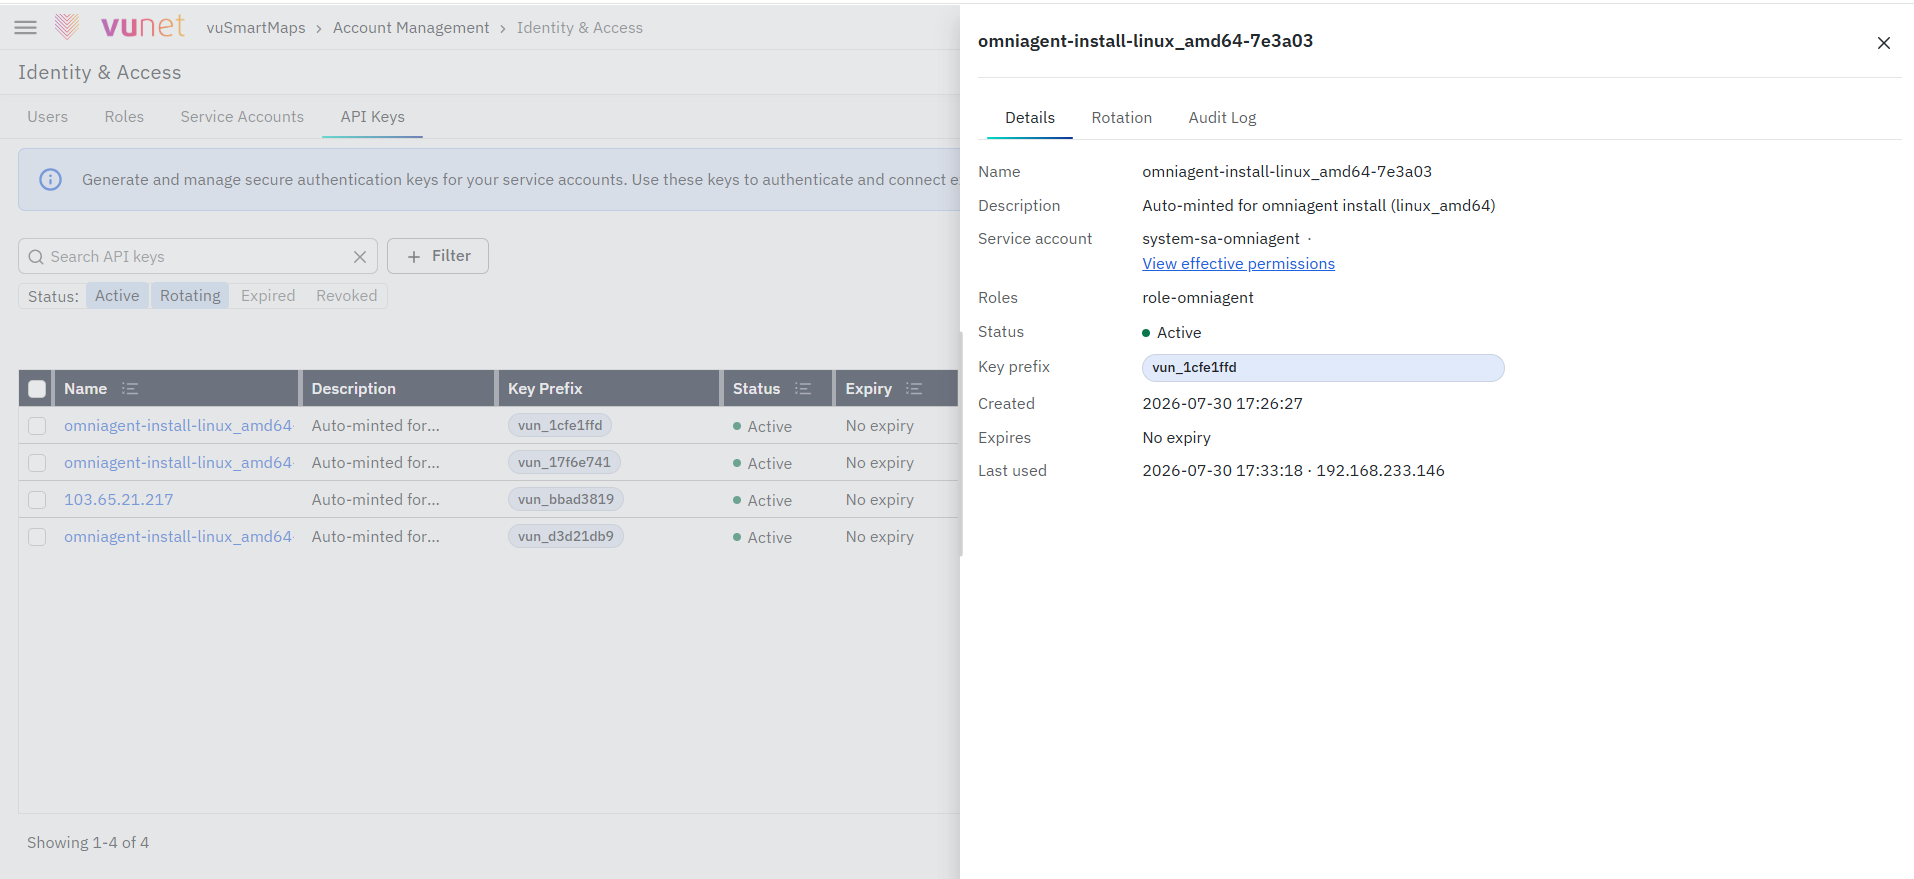Switch to the Users tab
1914x879 pixels.
tap(48, 117)
